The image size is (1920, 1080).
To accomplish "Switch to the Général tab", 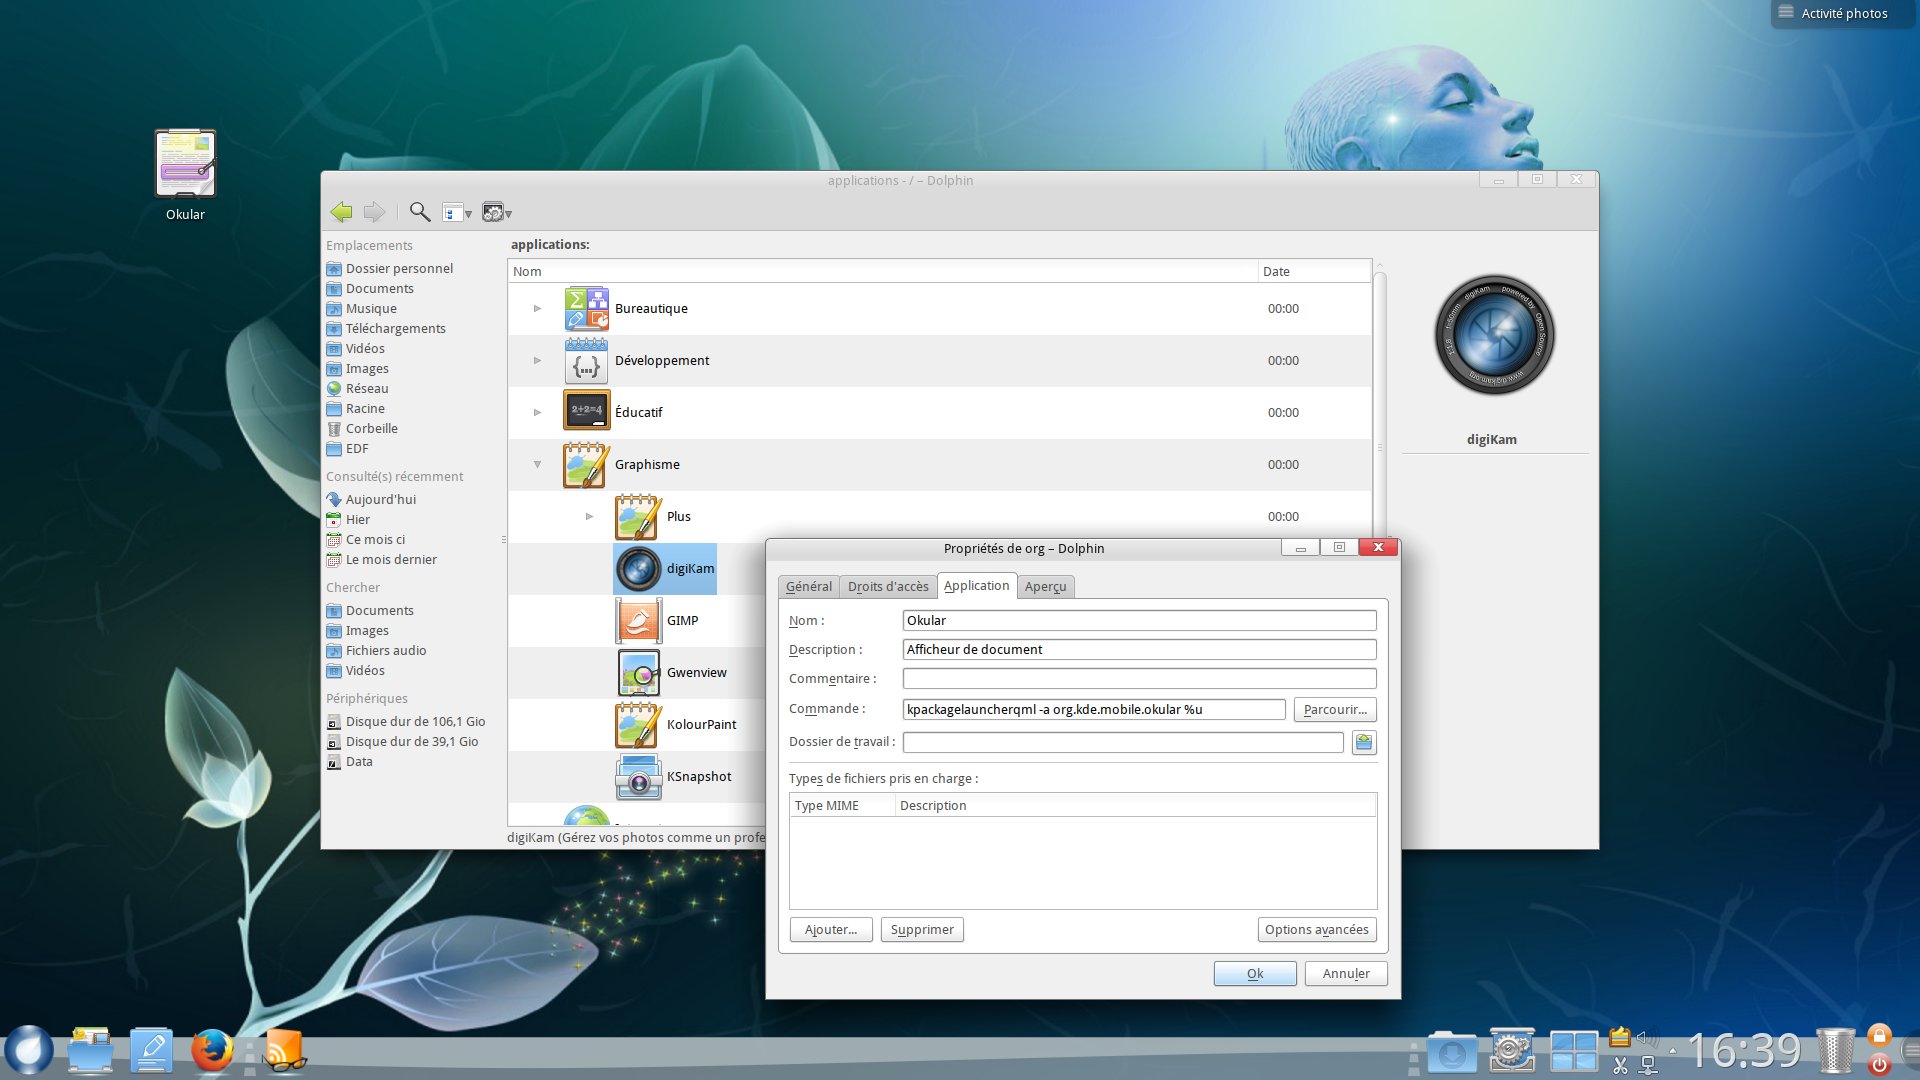I will [808, 587].
